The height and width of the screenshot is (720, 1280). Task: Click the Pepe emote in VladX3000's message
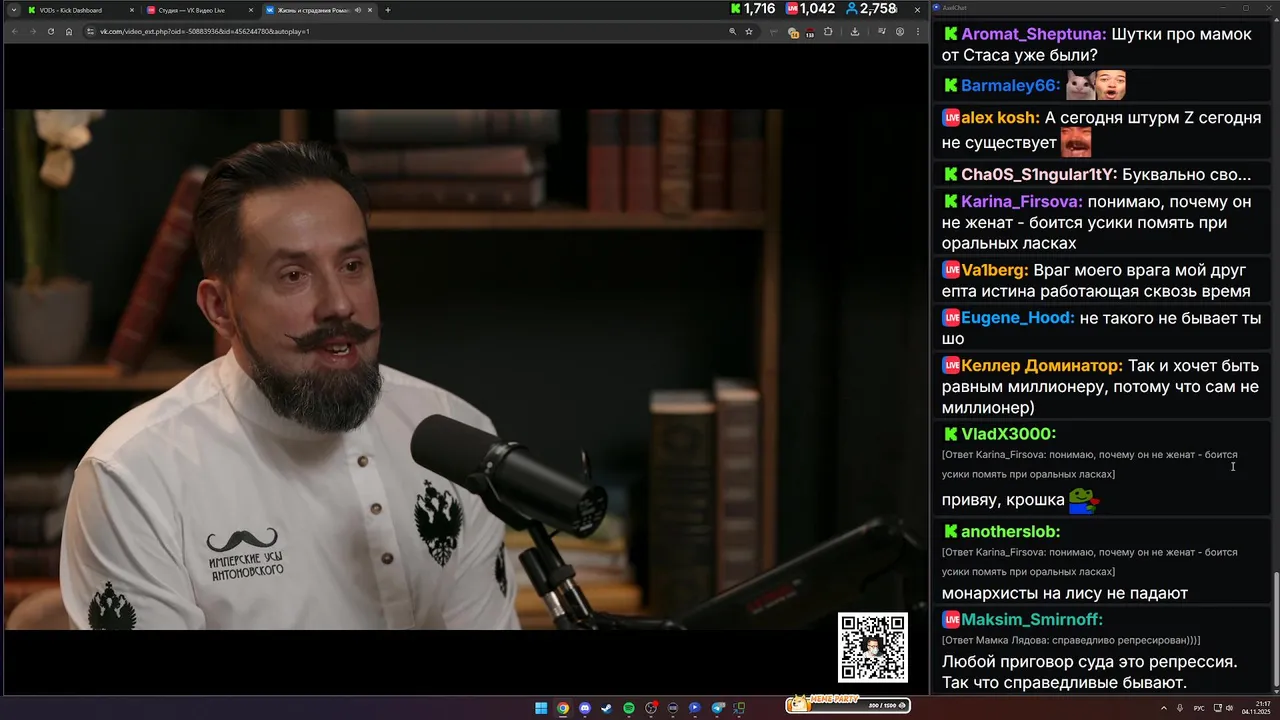coord(1084,499)
